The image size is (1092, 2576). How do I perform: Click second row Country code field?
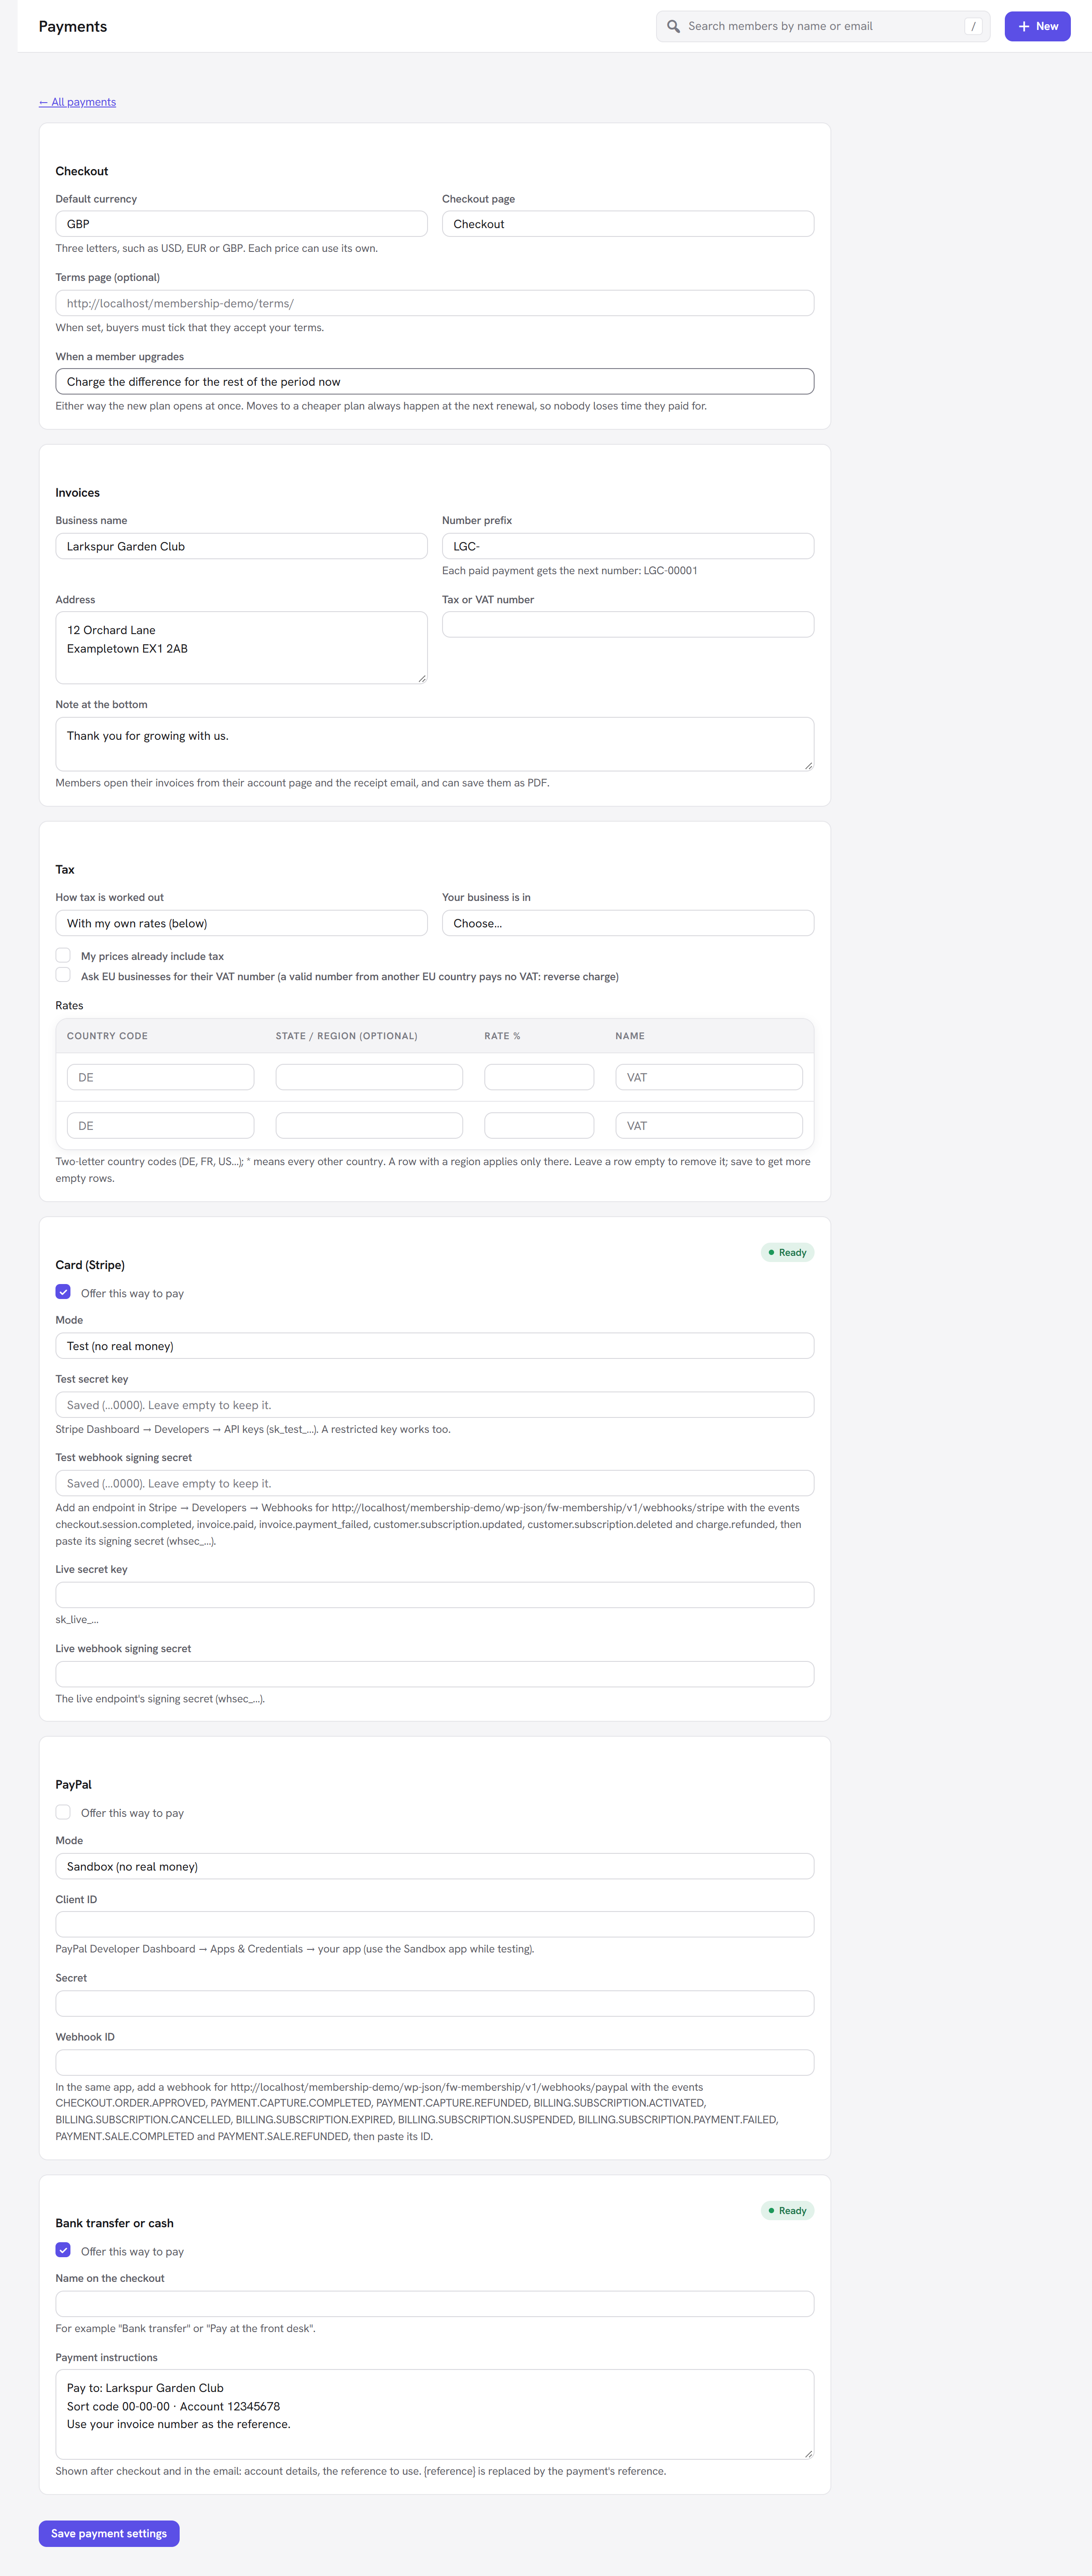click(x=160, y=1126)
